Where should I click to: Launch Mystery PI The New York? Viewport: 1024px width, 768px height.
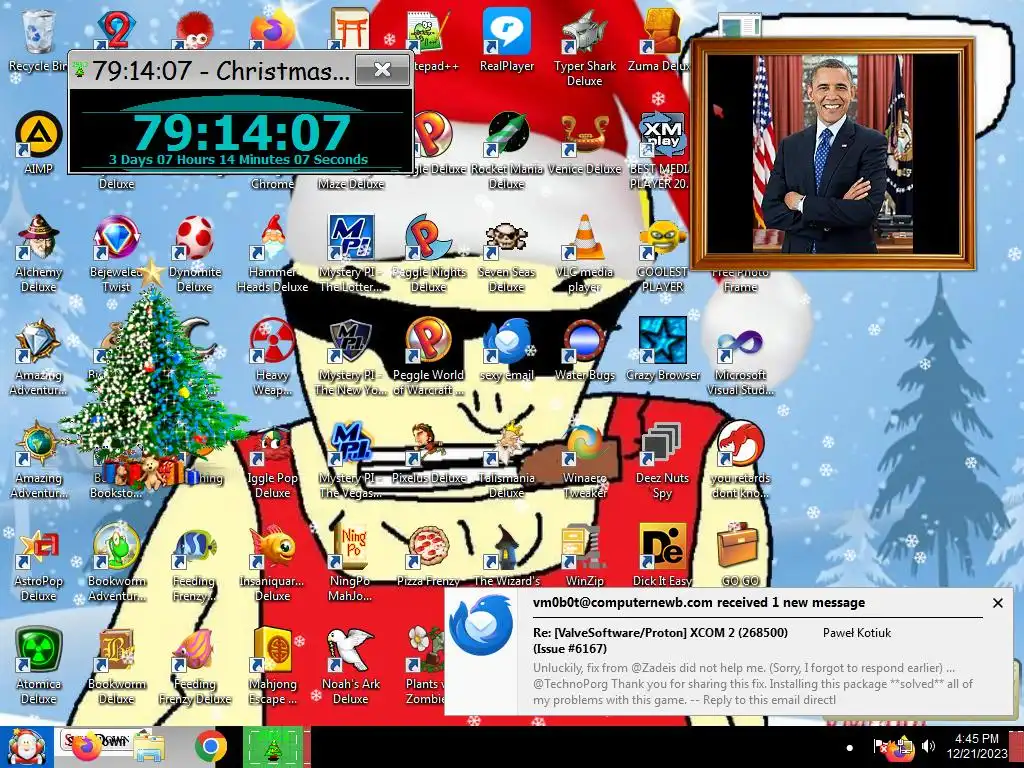pos(351,358)
